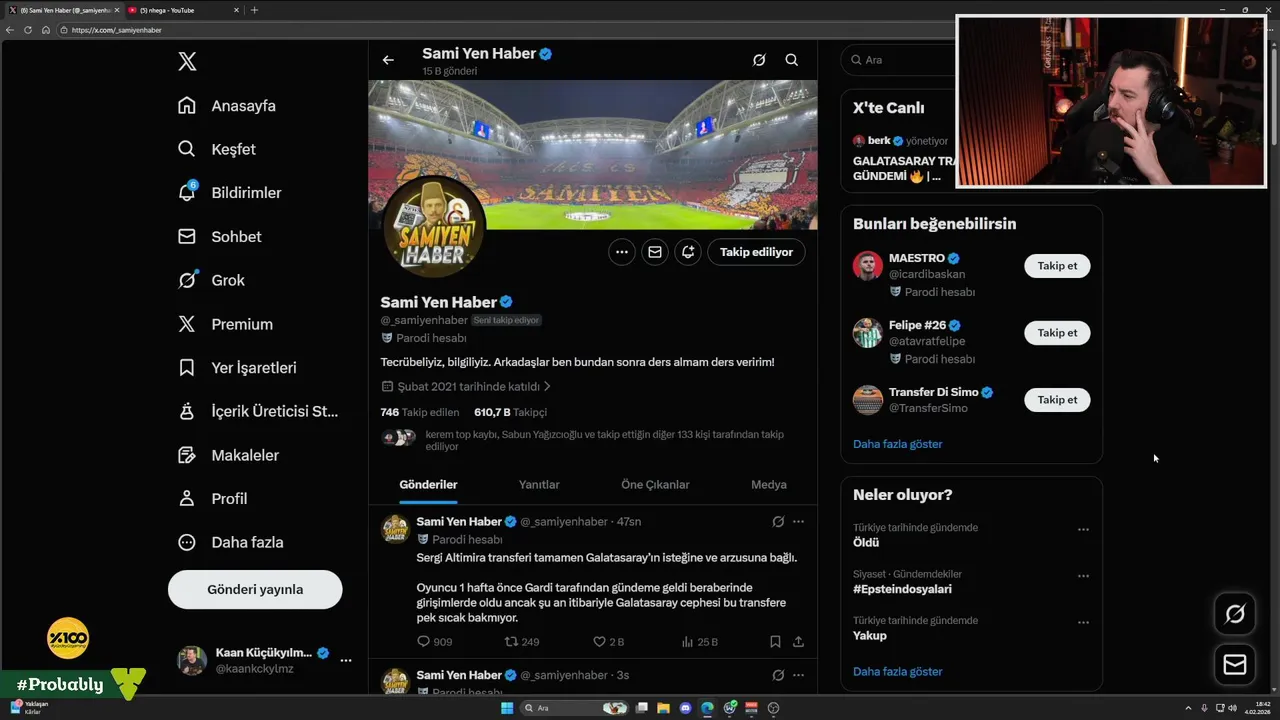Toggle Takip ediliyor following button
This screenshot has height=720, width=1280.
pyautogui.click(x=756, y=252)
